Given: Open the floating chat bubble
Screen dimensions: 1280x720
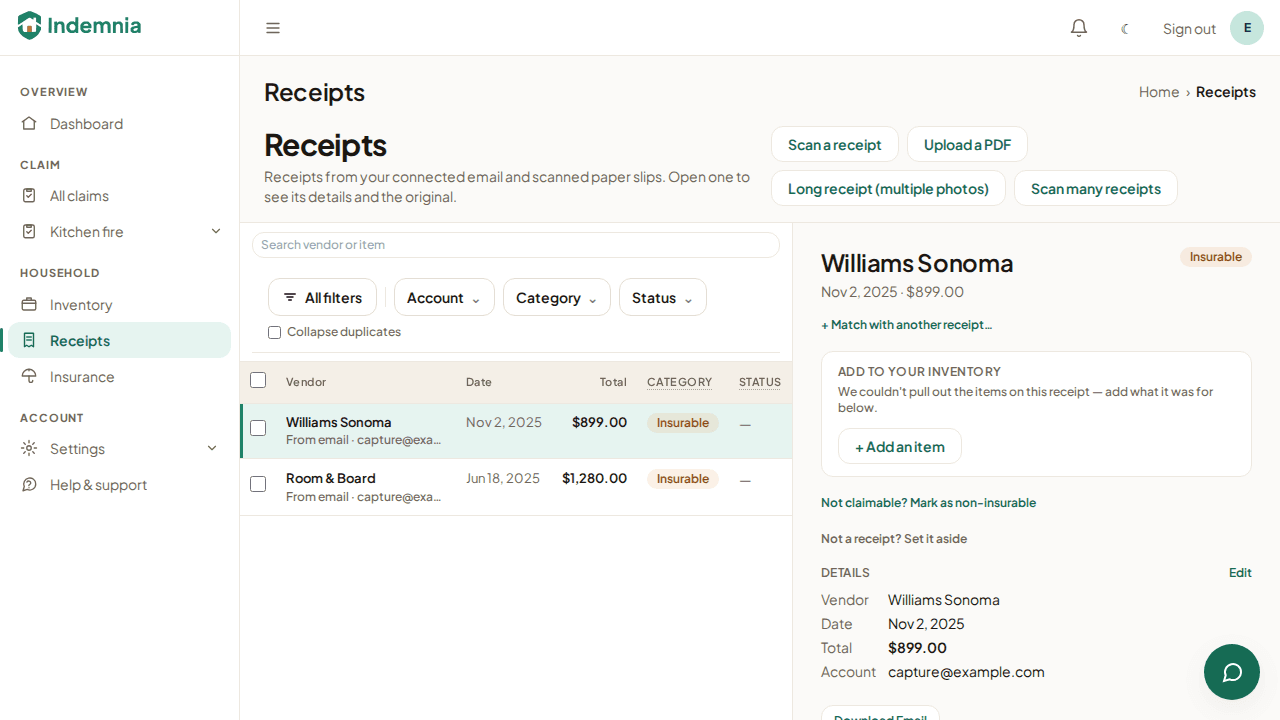Looking at the screenshot, I should [x=1232, y=672].
